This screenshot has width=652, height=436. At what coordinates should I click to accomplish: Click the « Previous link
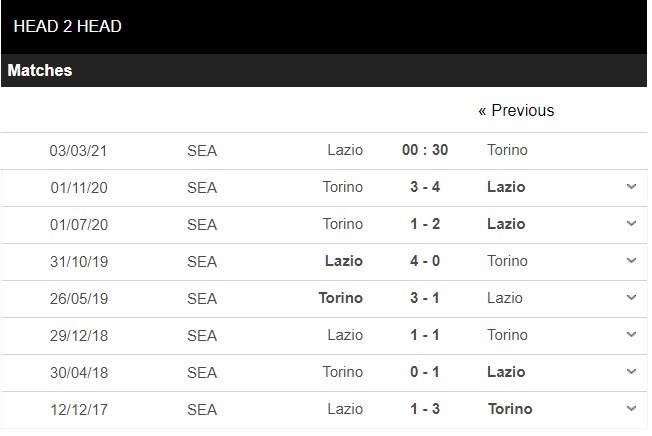(x=515, y=110)
